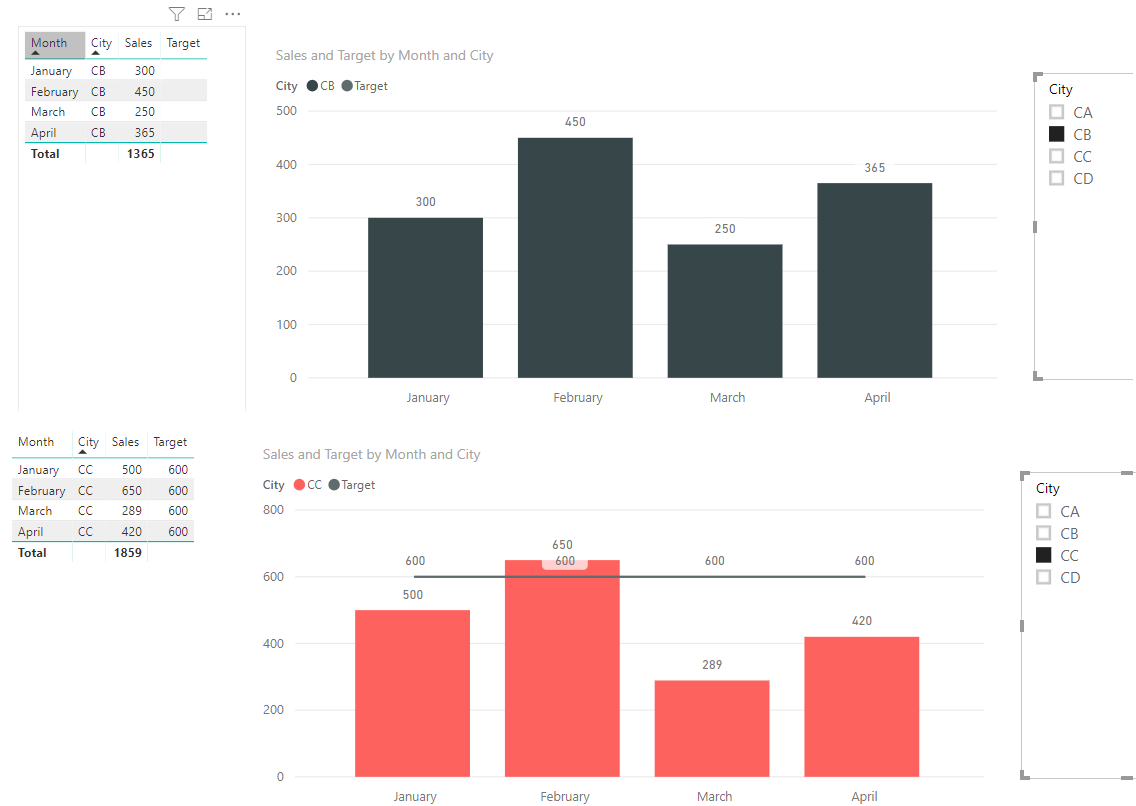Check CC in the top City slicer
Screen dimensions: 1136x806
point(1056,156)
